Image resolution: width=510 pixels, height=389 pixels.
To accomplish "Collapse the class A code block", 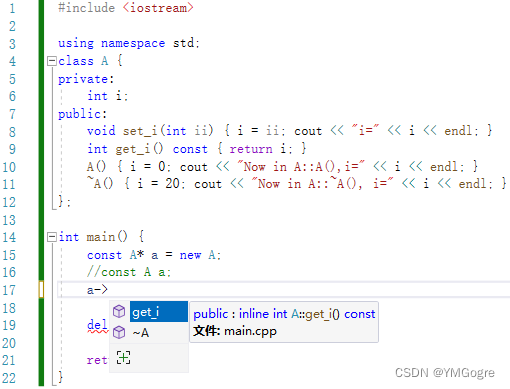I will tap(52, 61).
